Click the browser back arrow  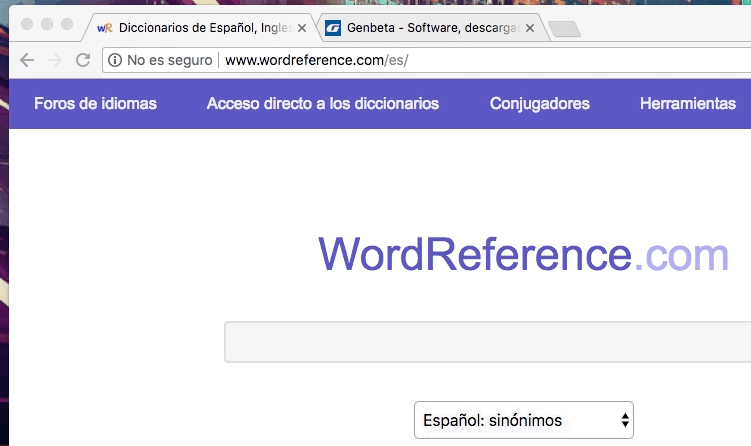point(27,60)
